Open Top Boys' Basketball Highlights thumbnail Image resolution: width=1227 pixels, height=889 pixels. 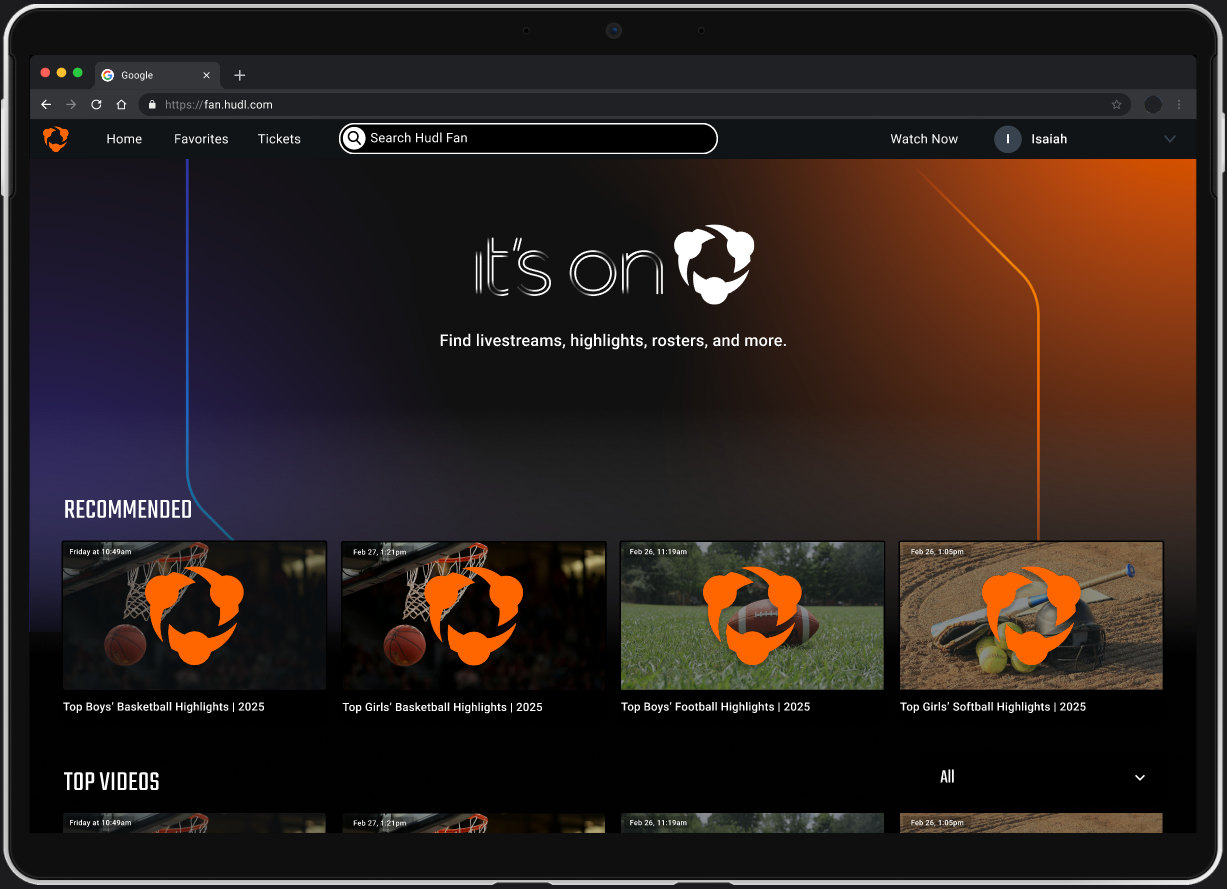click(x=194, y=616)
